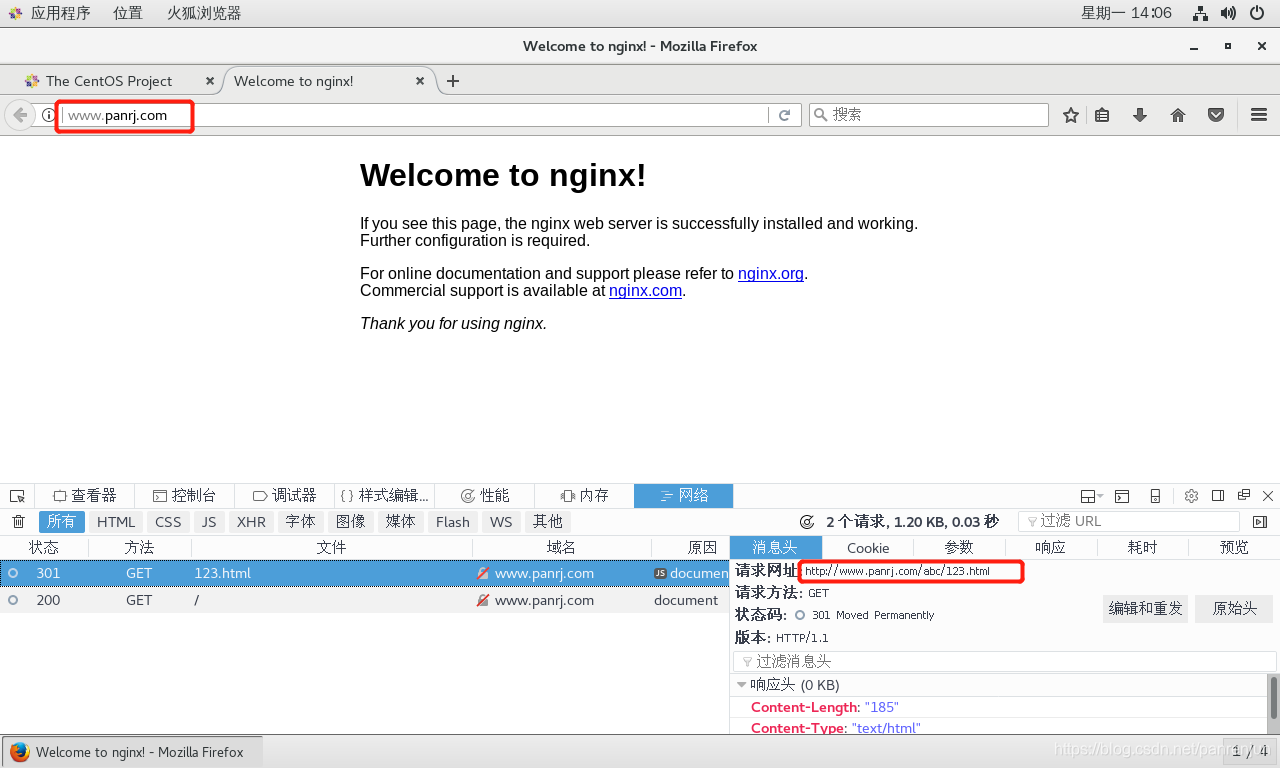Open site identity info icon
Viewport: 1280px width, 768px height.
click(48, 115)
